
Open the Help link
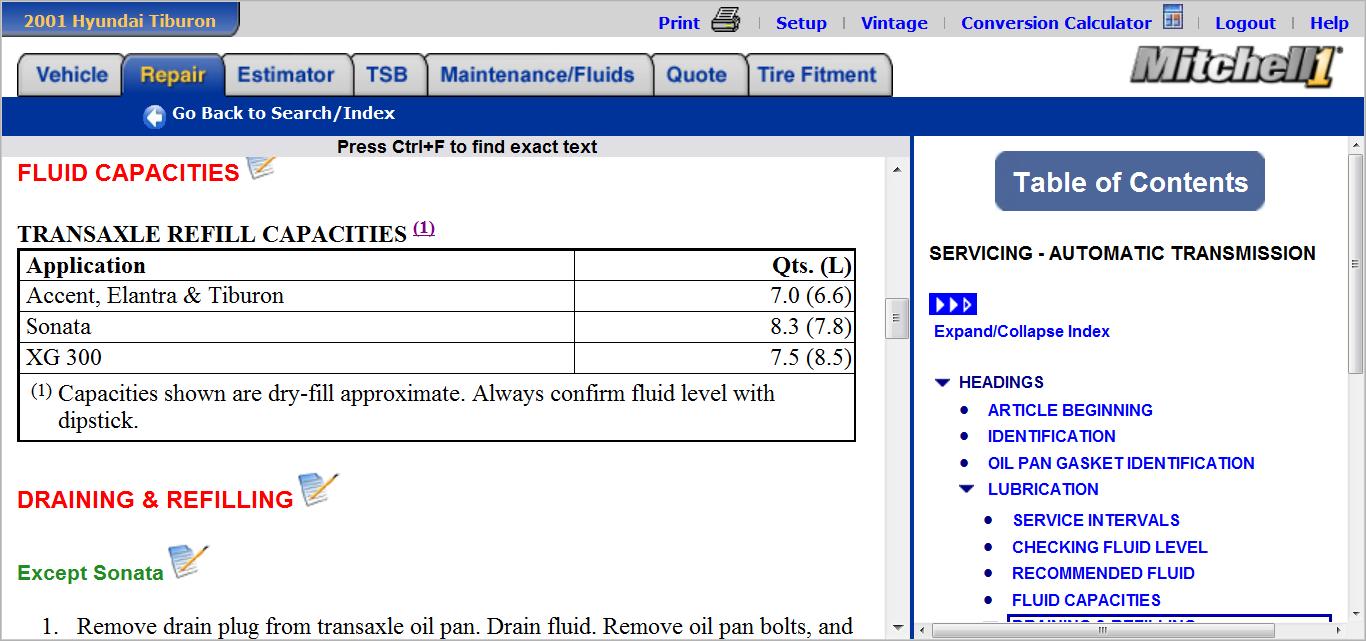[x=1329, y=23]
